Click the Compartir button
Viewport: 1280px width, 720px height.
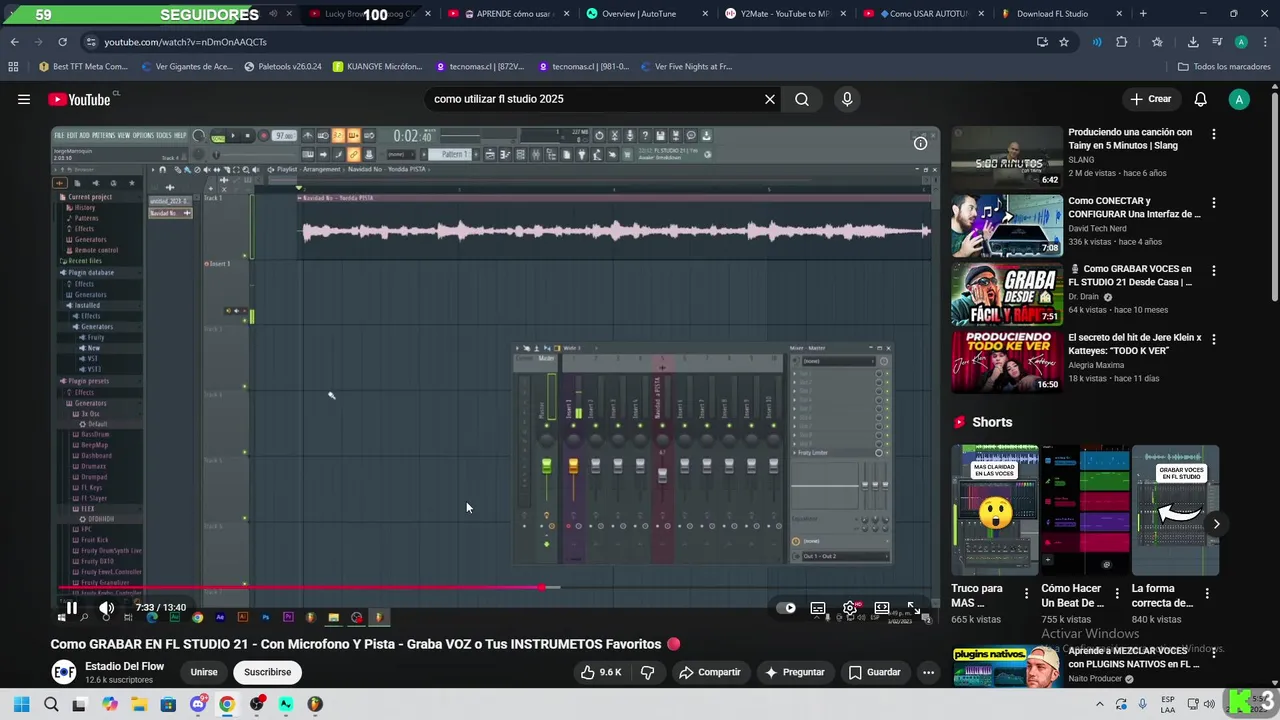(x=710, y=672)
